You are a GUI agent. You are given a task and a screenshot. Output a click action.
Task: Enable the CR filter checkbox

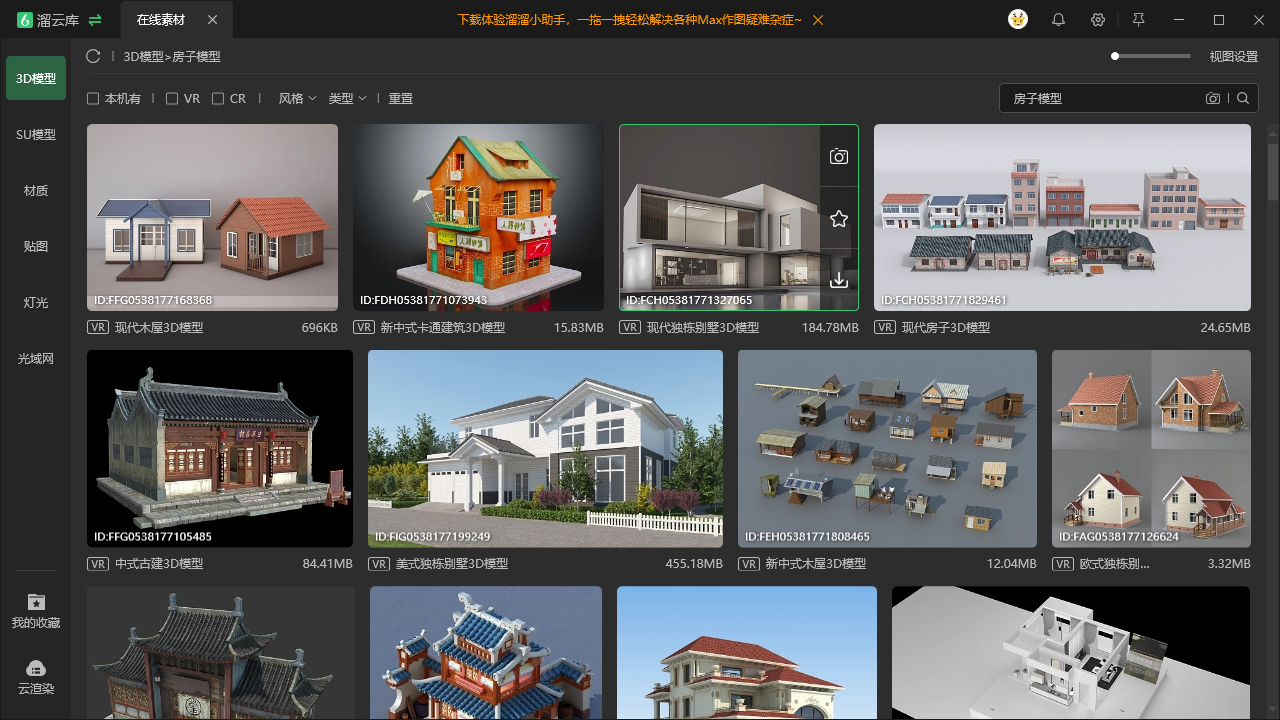pos(218,99)
